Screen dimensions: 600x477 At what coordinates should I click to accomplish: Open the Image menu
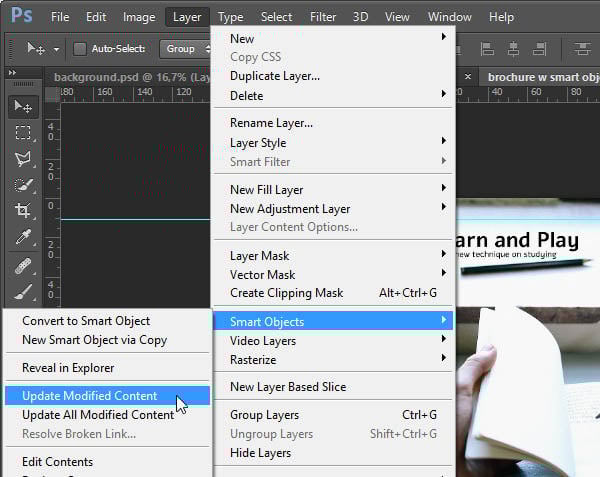point(139,17)
